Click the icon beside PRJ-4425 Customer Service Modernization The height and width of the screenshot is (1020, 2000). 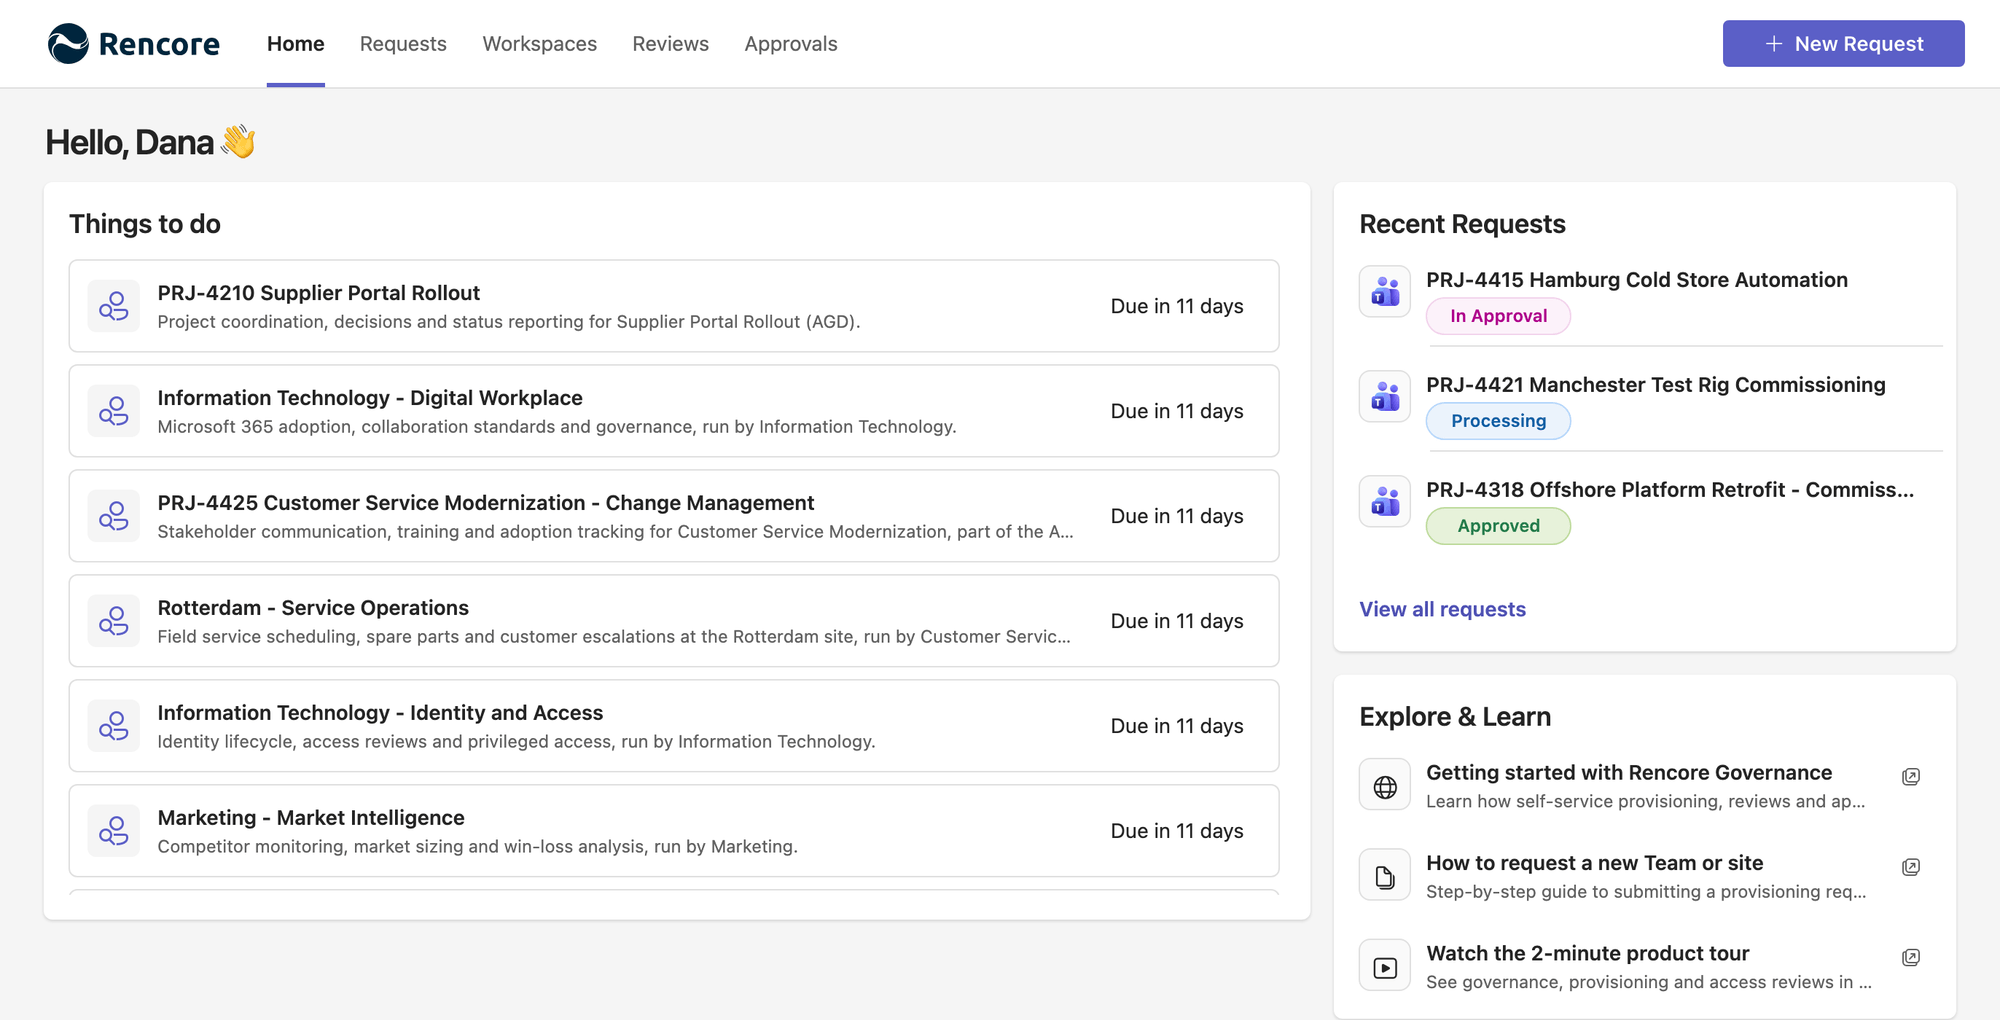coord(114,516)
